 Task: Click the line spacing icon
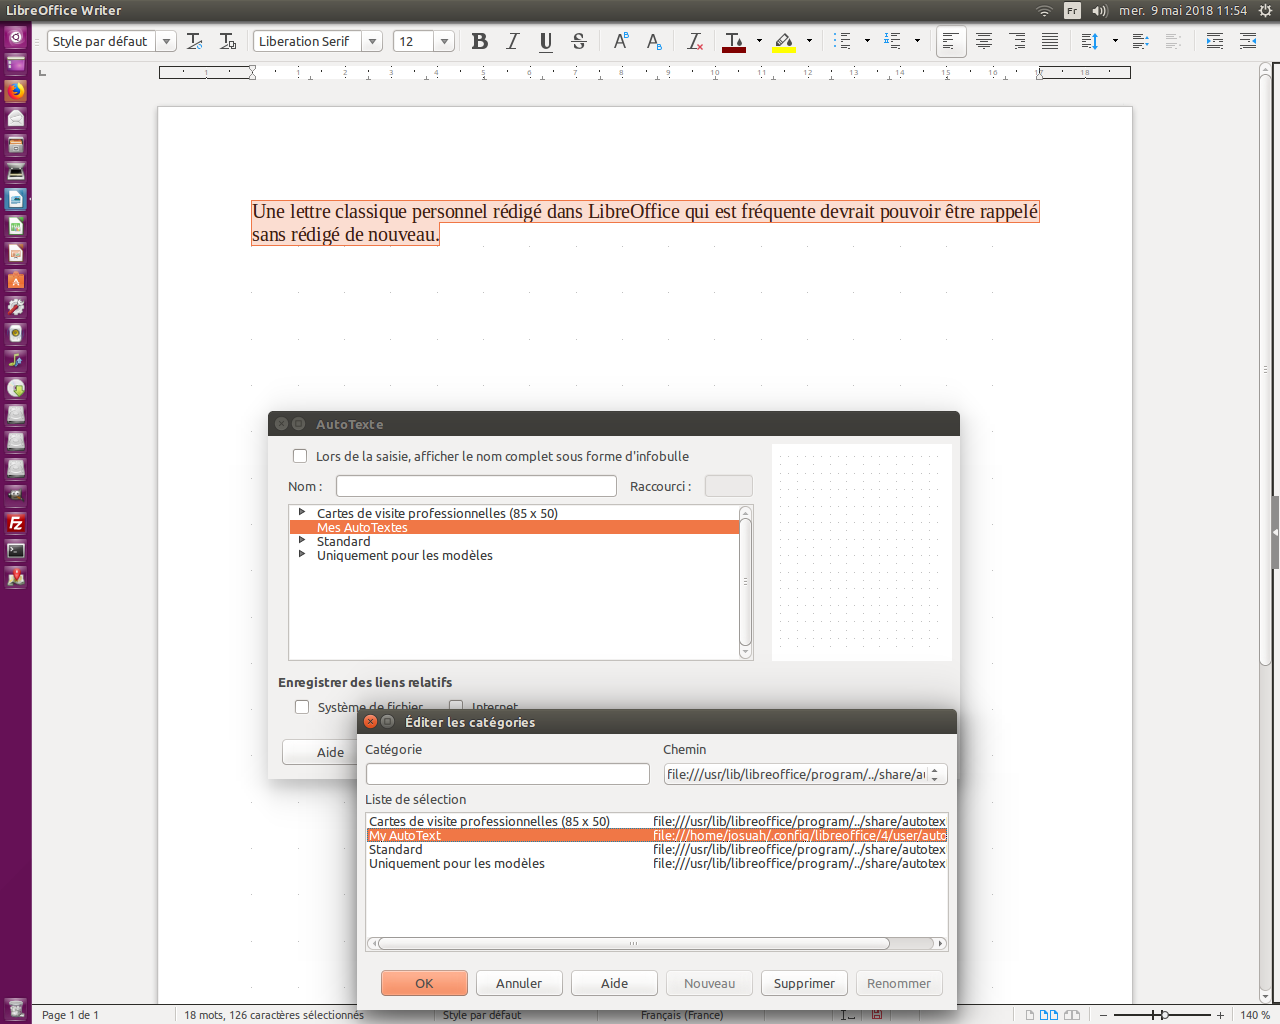(1091, 41)
